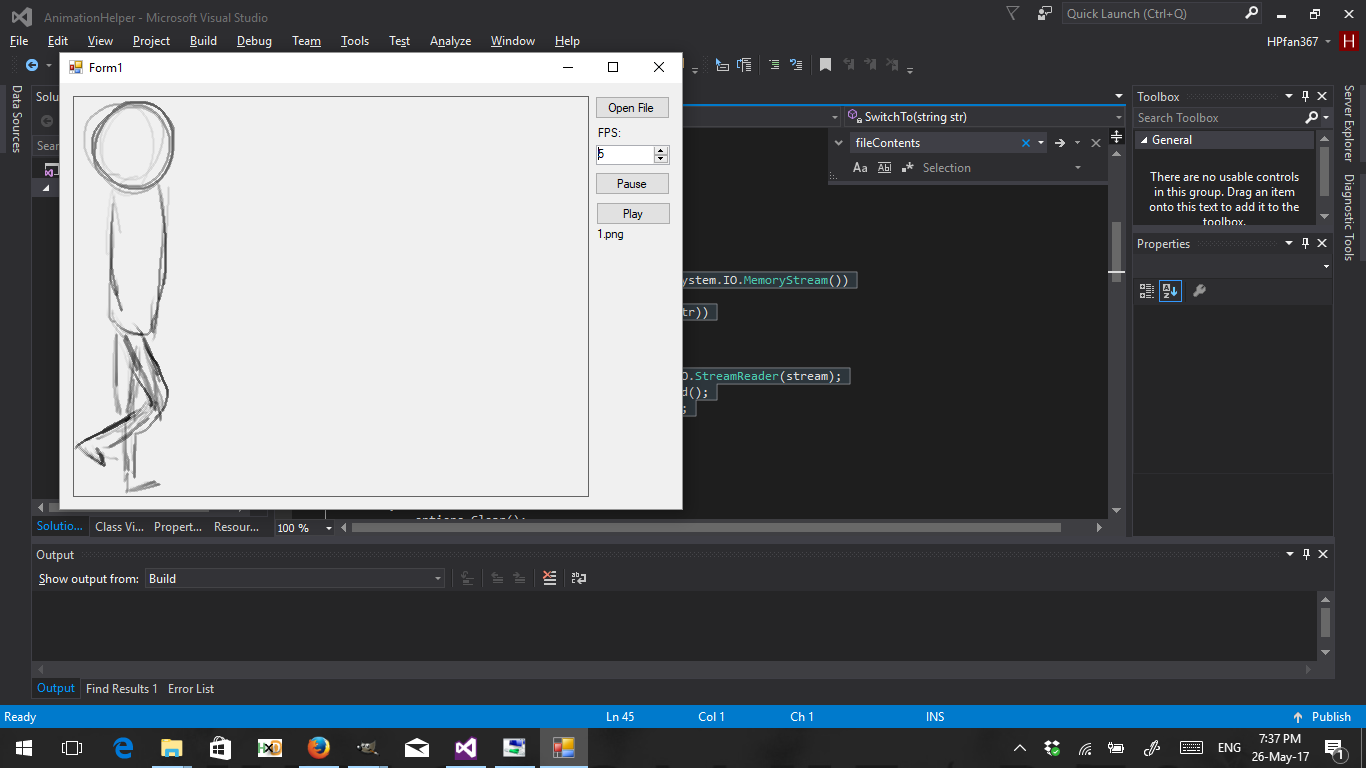Open the Debug menu
The width and height of the screenshot is (1366, 768).
(254, 41)
